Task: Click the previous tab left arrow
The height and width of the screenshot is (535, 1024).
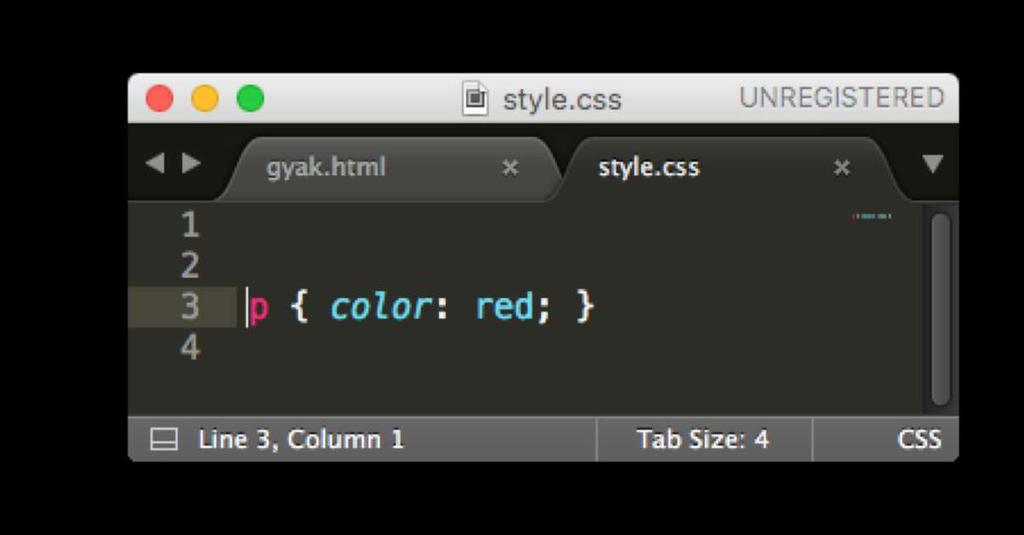Action: [155, 163]
